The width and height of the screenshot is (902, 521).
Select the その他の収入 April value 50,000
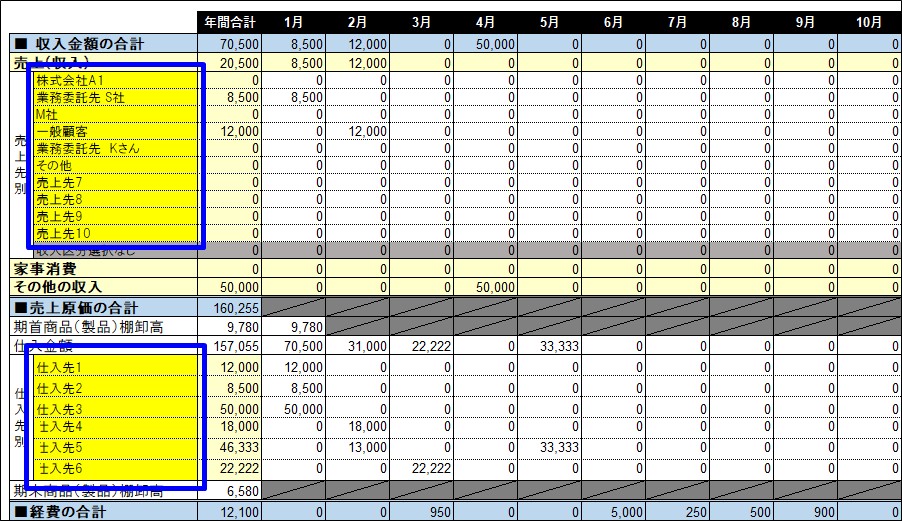point(485,287)
